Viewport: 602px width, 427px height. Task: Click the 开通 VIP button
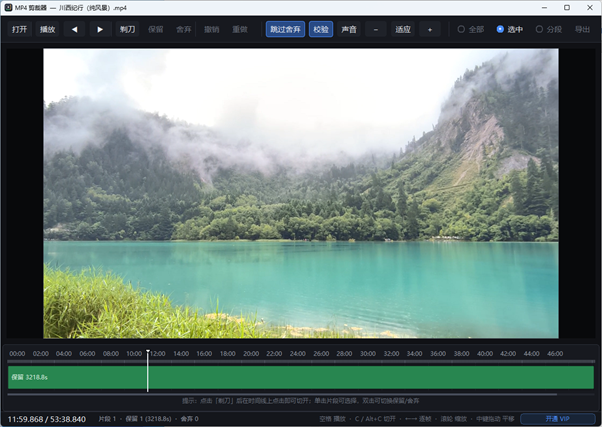click(x=557, y=419)
